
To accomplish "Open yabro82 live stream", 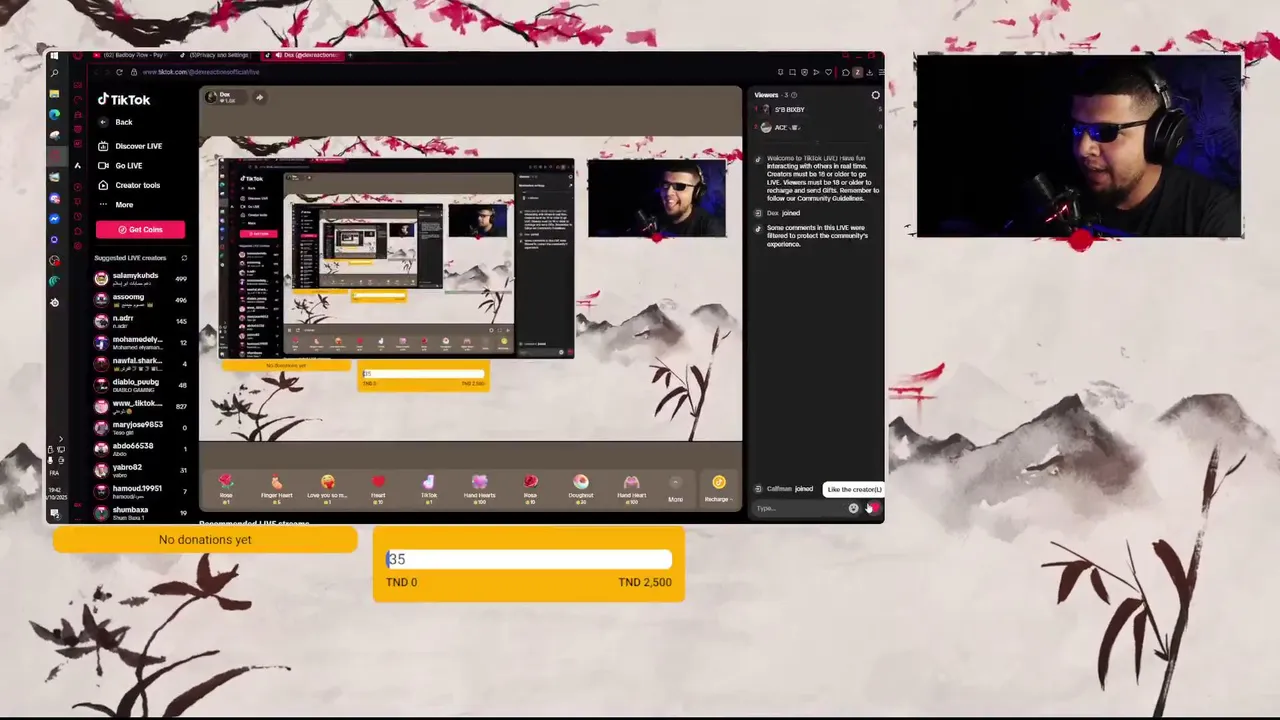I will (x=141, y=470).
